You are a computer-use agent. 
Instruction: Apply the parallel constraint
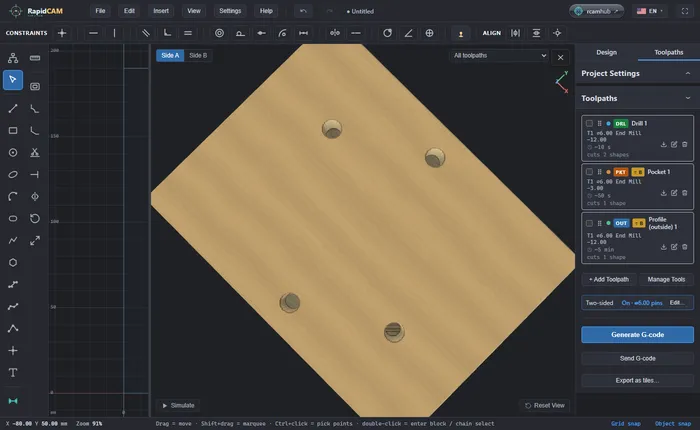146,33
